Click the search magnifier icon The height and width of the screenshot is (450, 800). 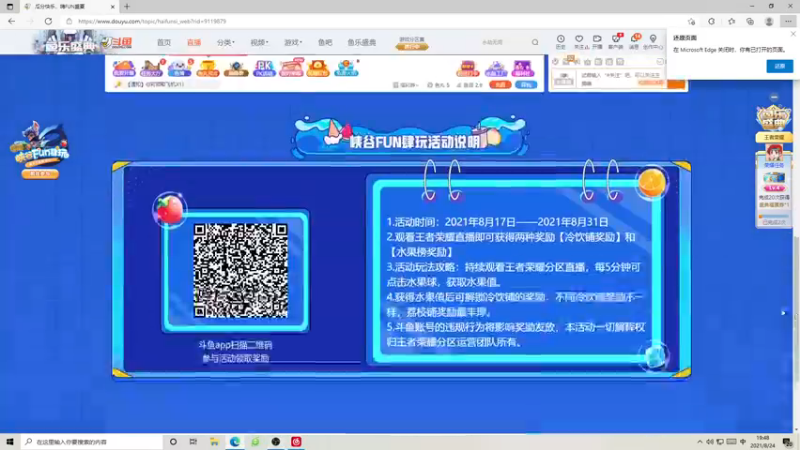point(535,42)
